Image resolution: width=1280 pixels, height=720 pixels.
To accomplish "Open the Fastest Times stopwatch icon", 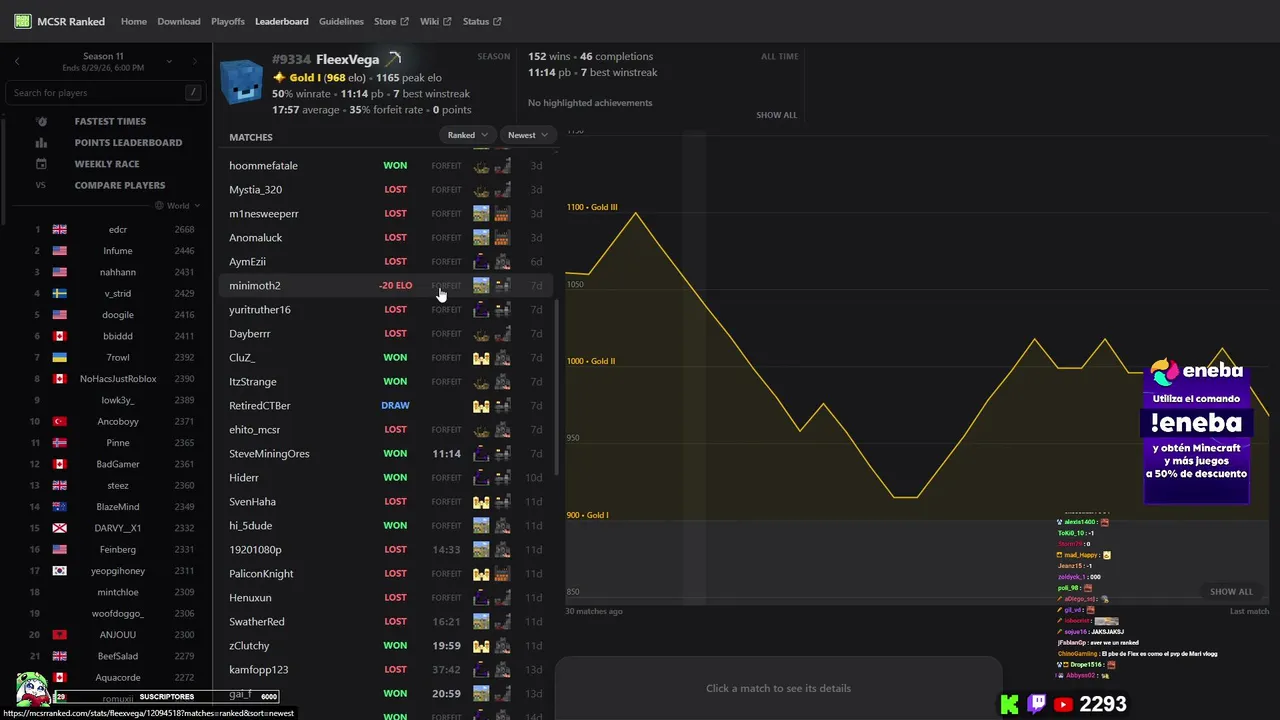I will click(41, 121).
